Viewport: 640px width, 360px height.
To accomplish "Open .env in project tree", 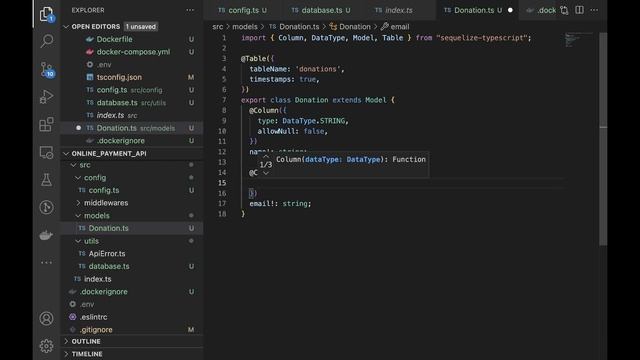I will 132,304.
